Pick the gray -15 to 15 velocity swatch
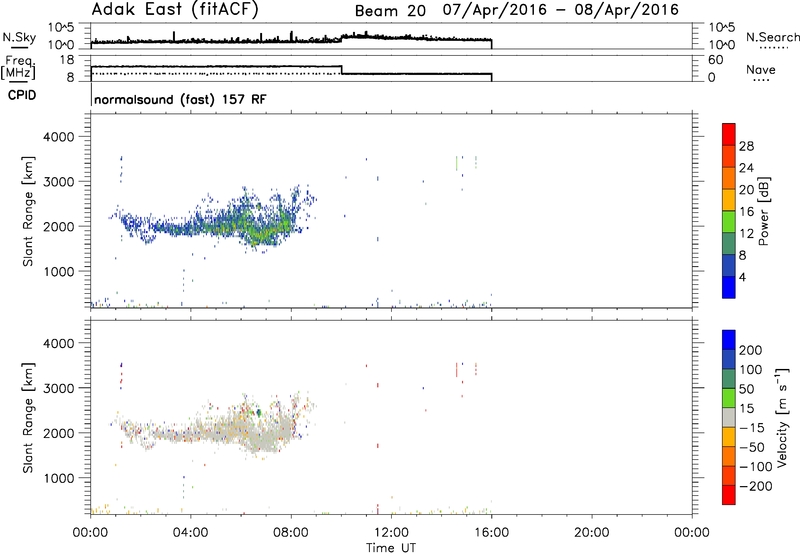The width and height of the screenshot is (800, 554). tap(729, 417)
